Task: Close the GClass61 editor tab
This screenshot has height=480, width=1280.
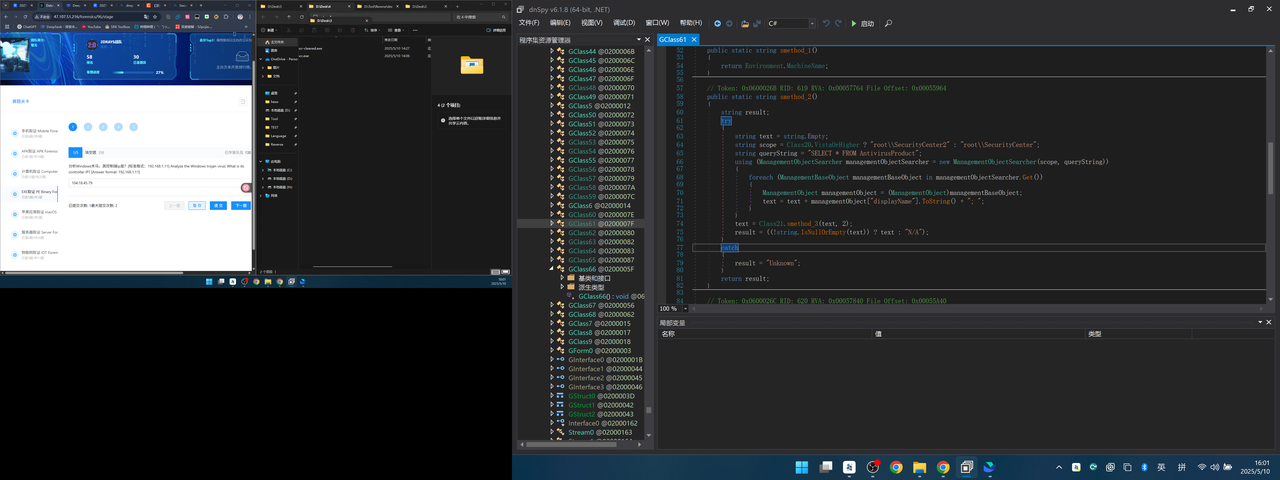Action: tap(694, 40)
